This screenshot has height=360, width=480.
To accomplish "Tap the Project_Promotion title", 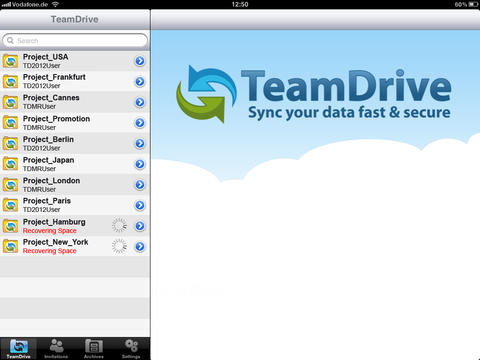I will (x=57, y=119).
